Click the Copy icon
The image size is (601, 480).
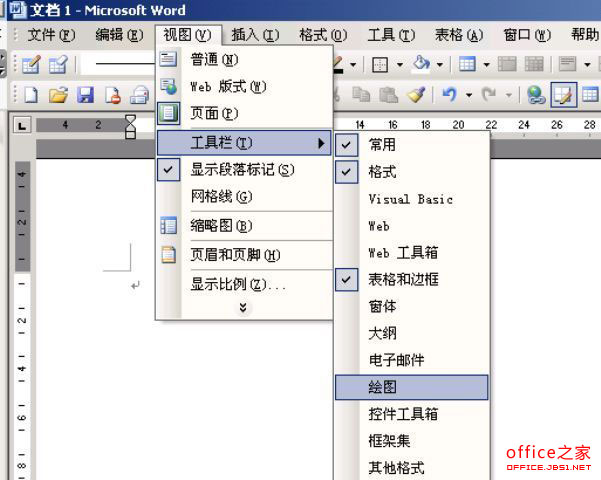(x=361, y=94)
